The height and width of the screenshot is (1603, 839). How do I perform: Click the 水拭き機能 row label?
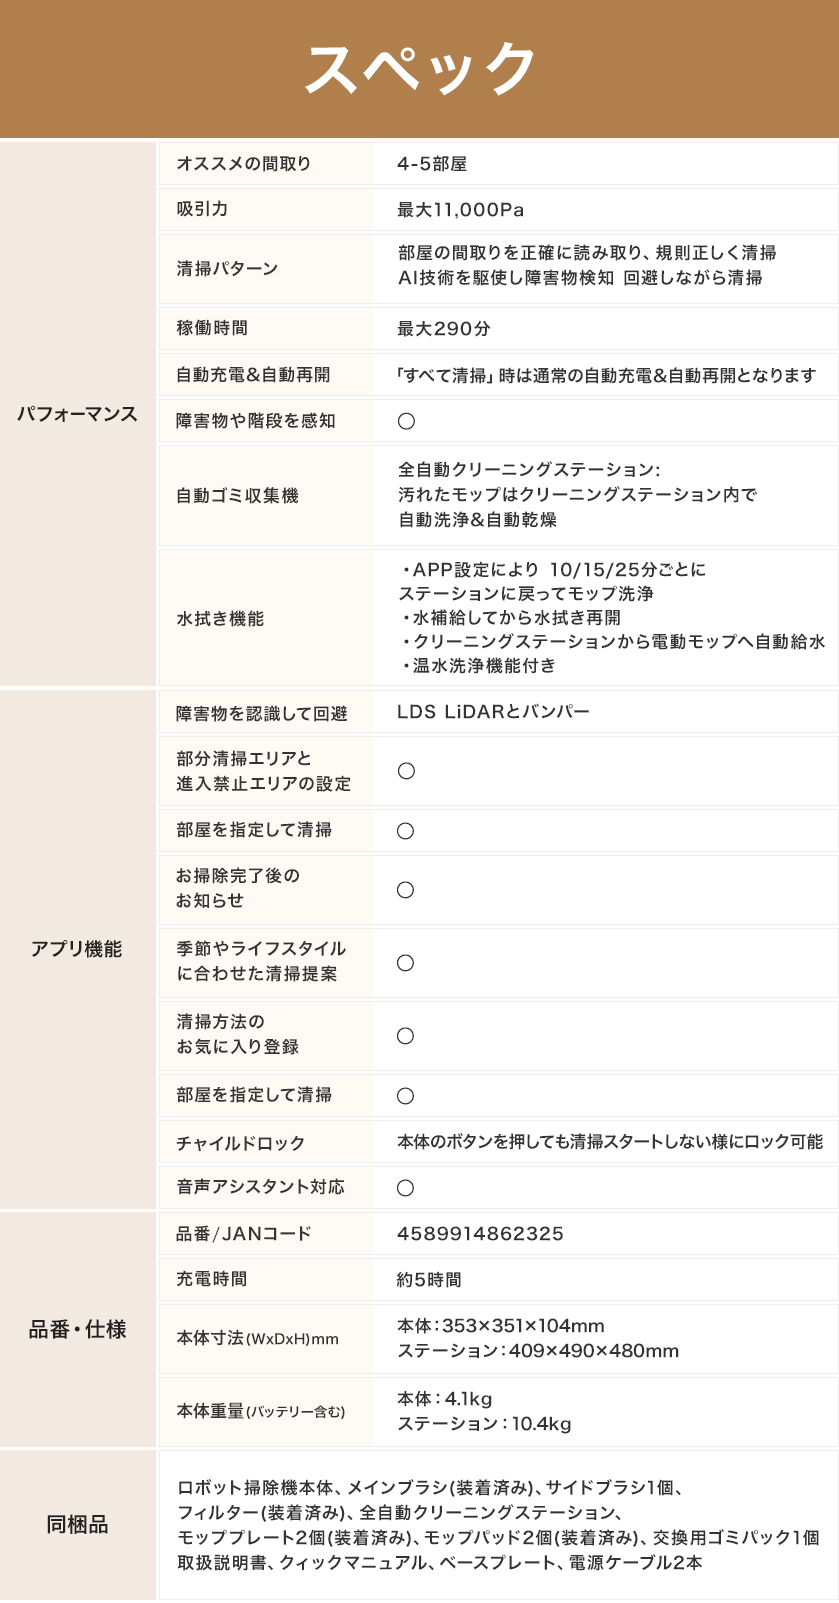point(220,619)
